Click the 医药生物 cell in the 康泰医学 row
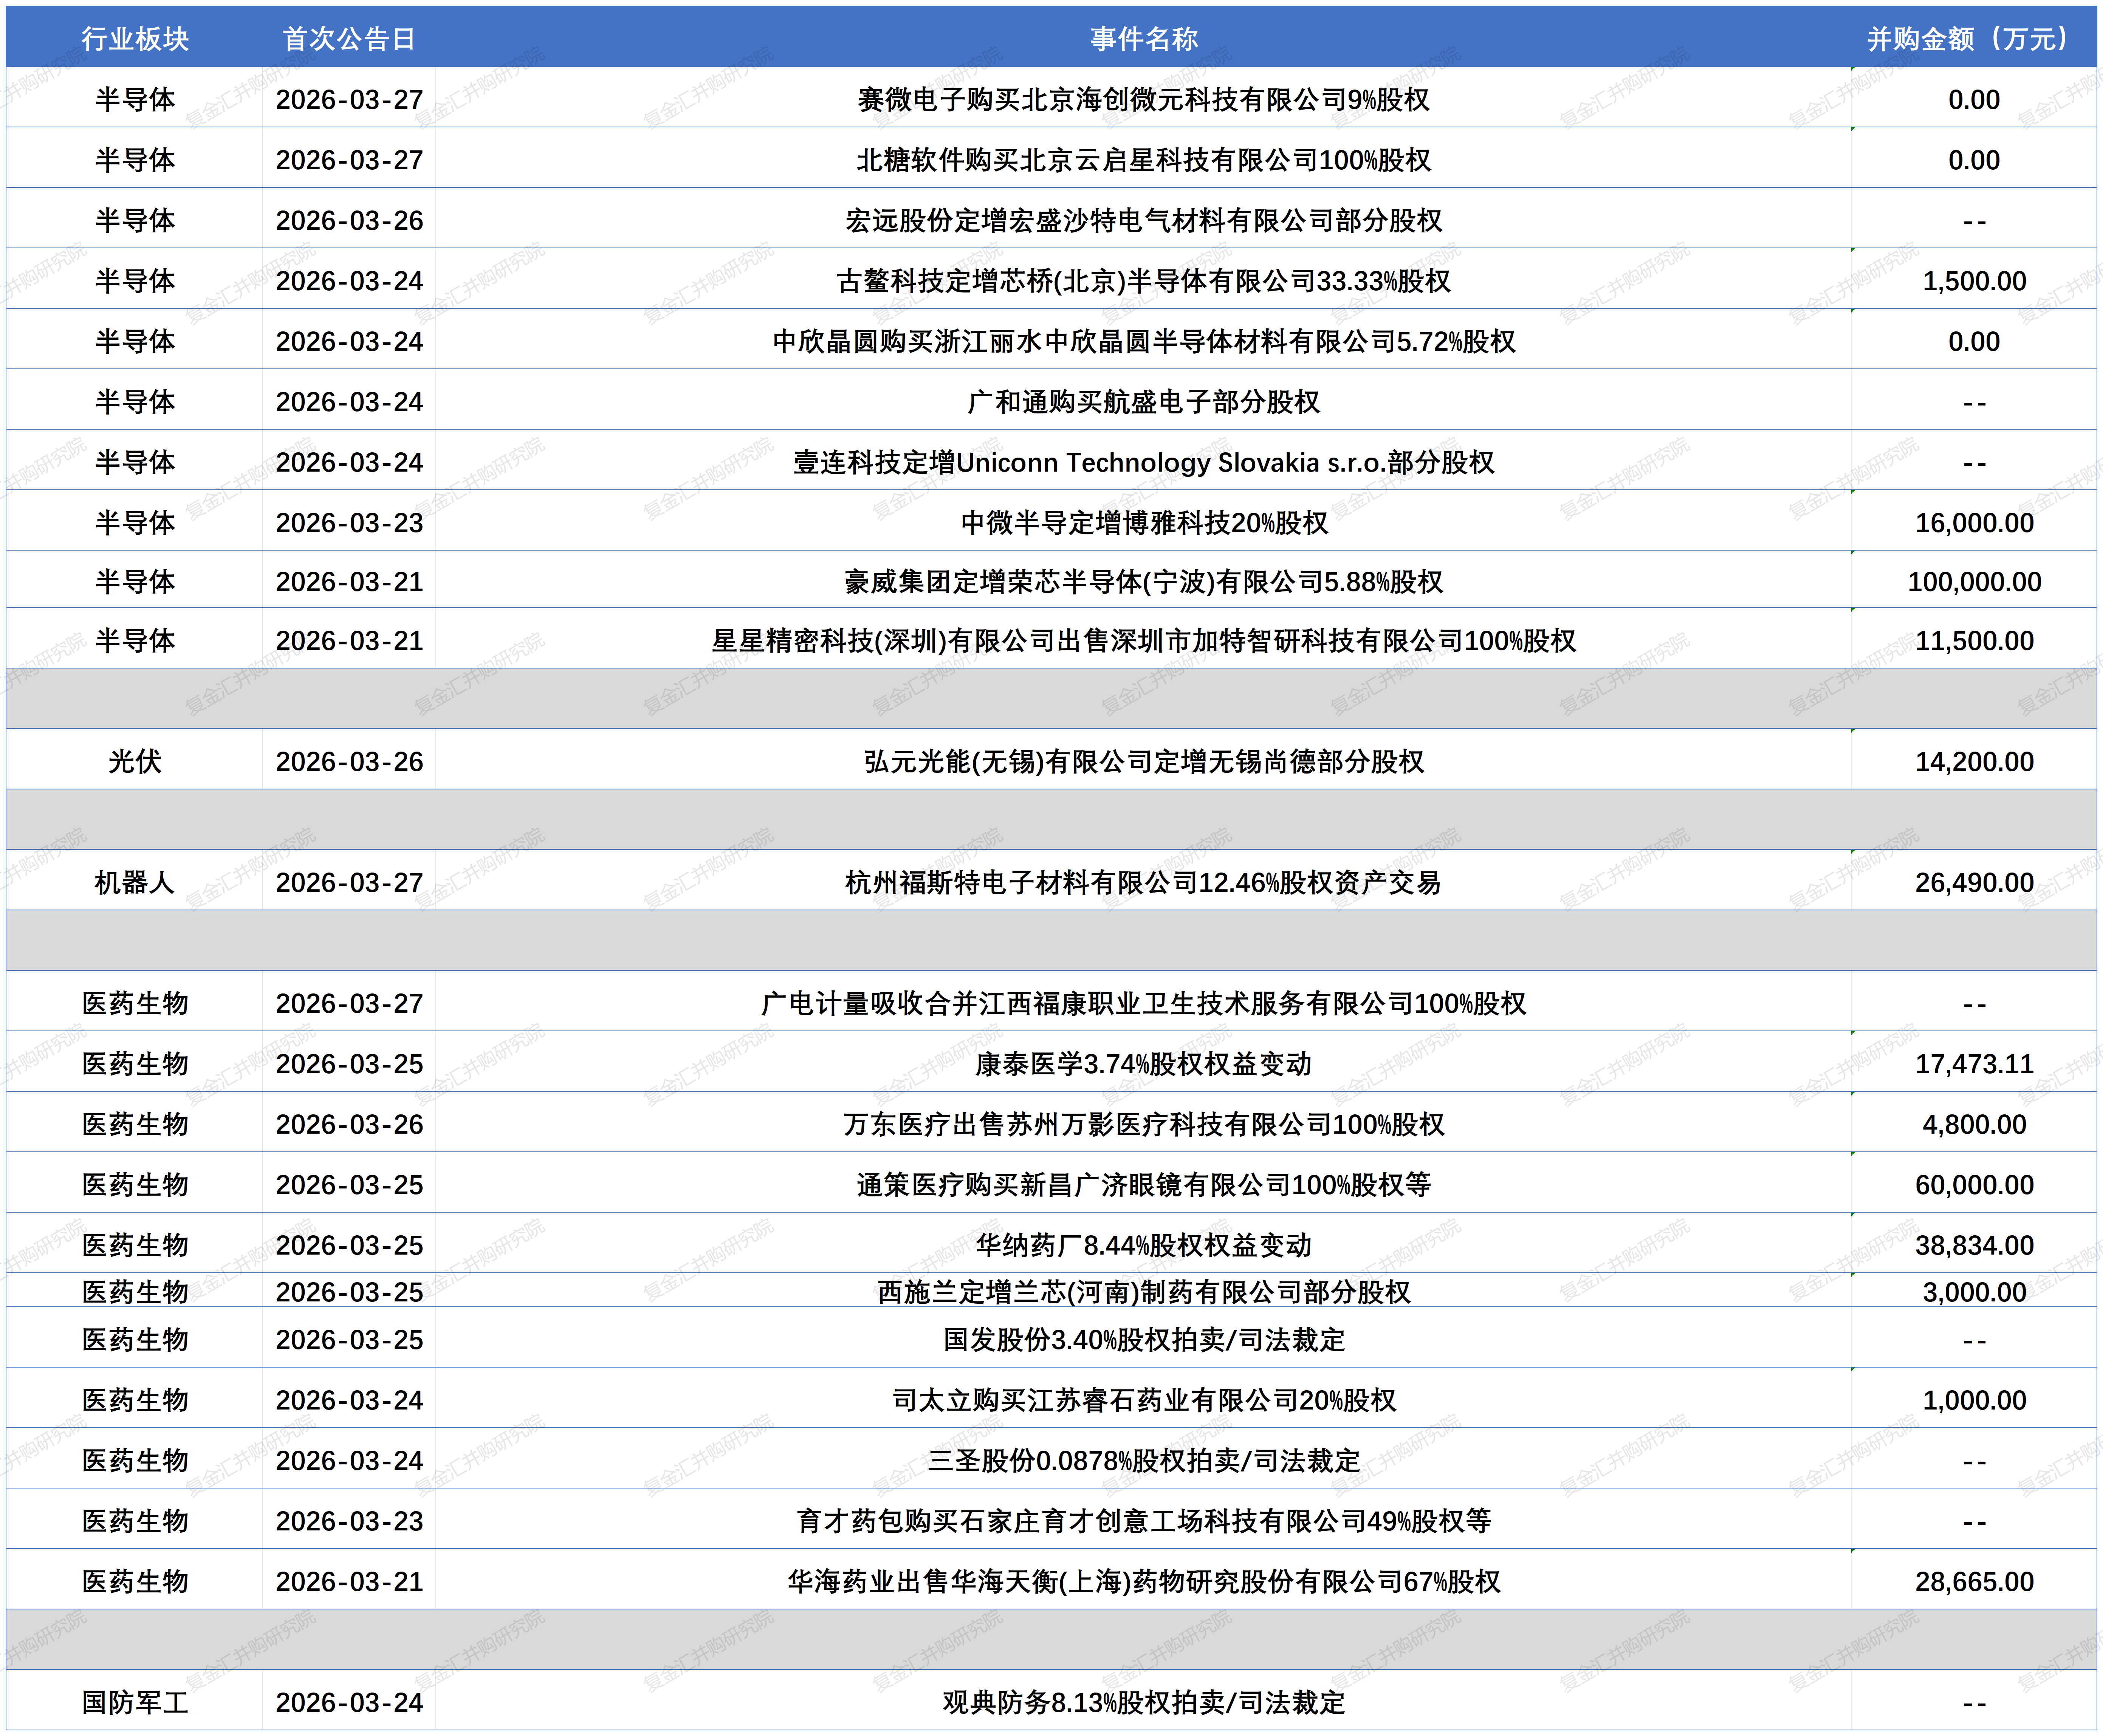This screenshot has height=1736, width=2103. pyautogui.click(x=135, y=1064)
